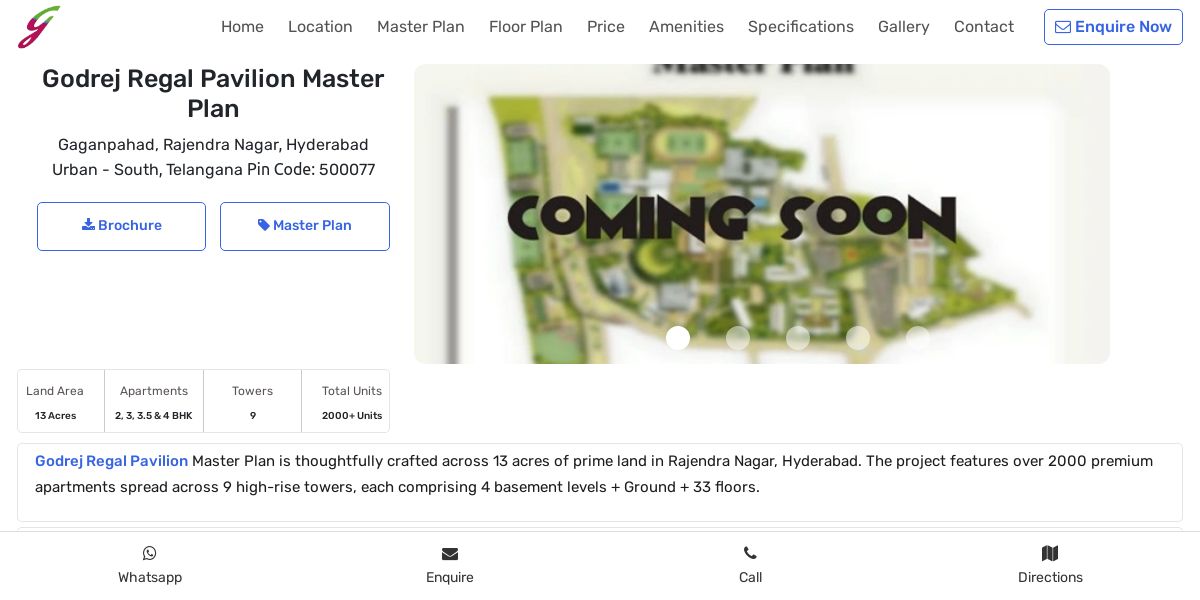Go to Floor Plan in navigation
1200x600 pixels.
click(x=526, y=27)
